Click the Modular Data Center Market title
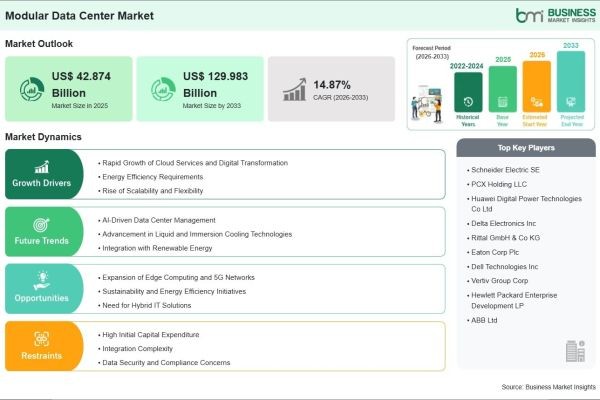The image size is (600, 400). pyautogui.click(x=80, y=16)
